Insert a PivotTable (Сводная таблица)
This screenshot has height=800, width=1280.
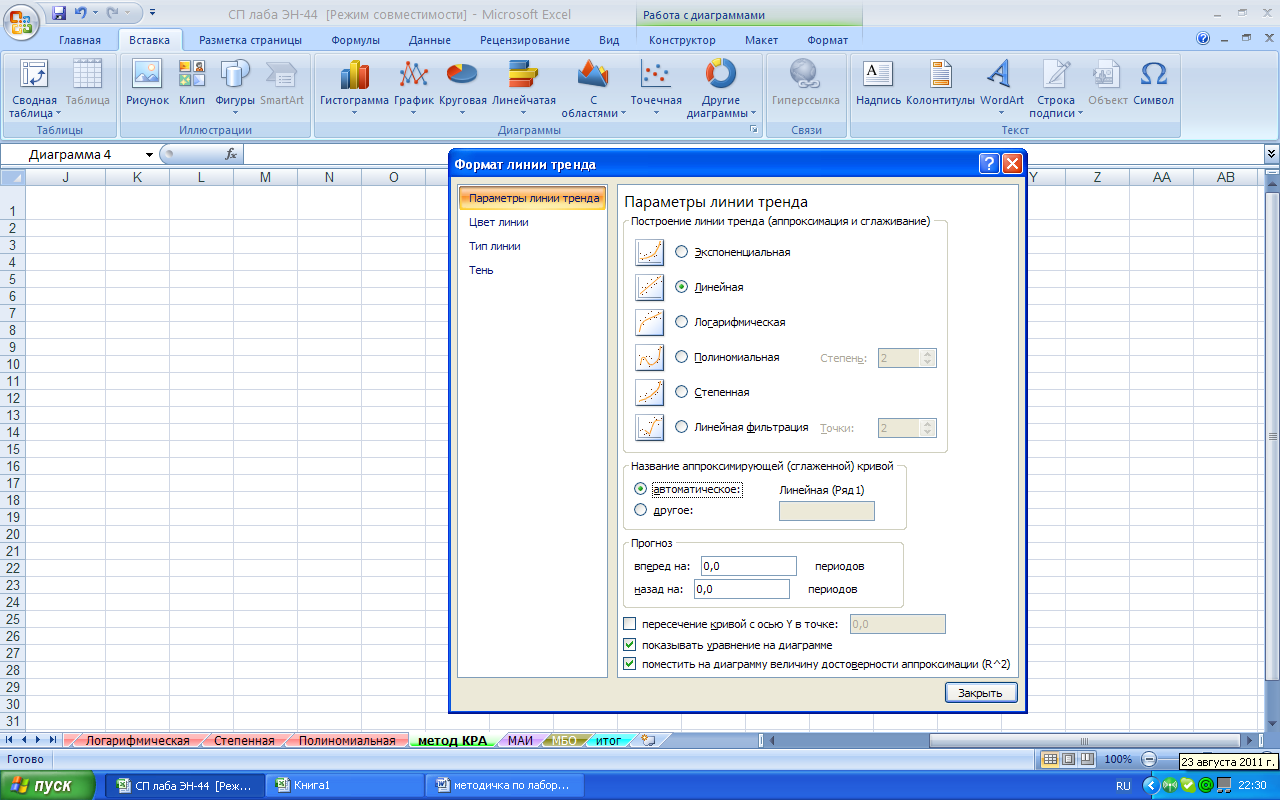click(35, 88)
